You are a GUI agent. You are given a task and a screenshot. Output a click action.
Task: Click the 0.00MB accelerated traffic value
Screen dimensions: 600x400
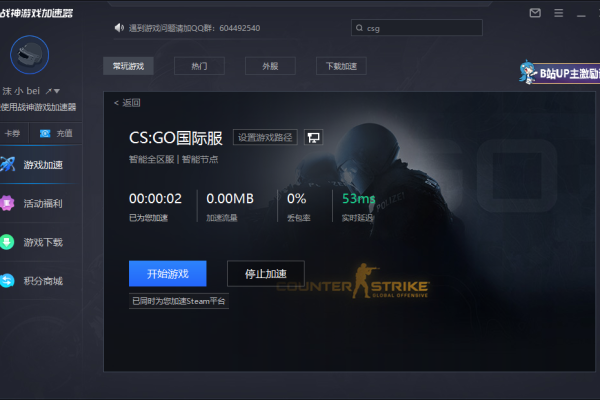[x=230, y=198]
